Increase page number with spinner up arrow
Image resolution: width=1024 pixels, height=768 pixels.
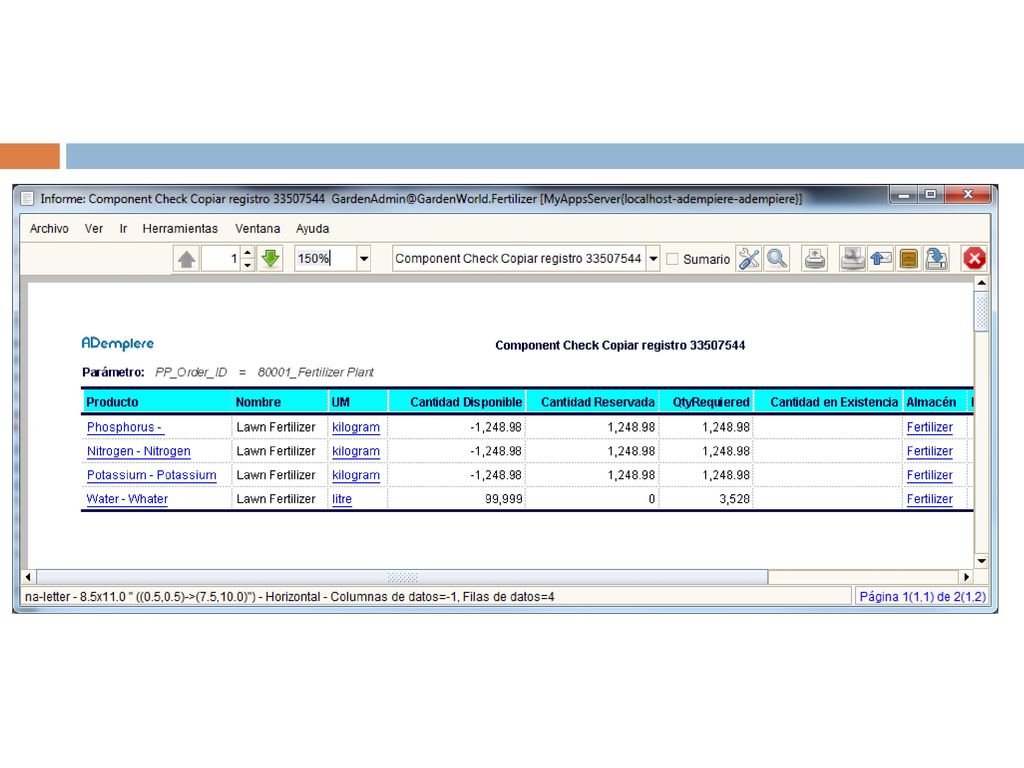[x=248, y=253]
